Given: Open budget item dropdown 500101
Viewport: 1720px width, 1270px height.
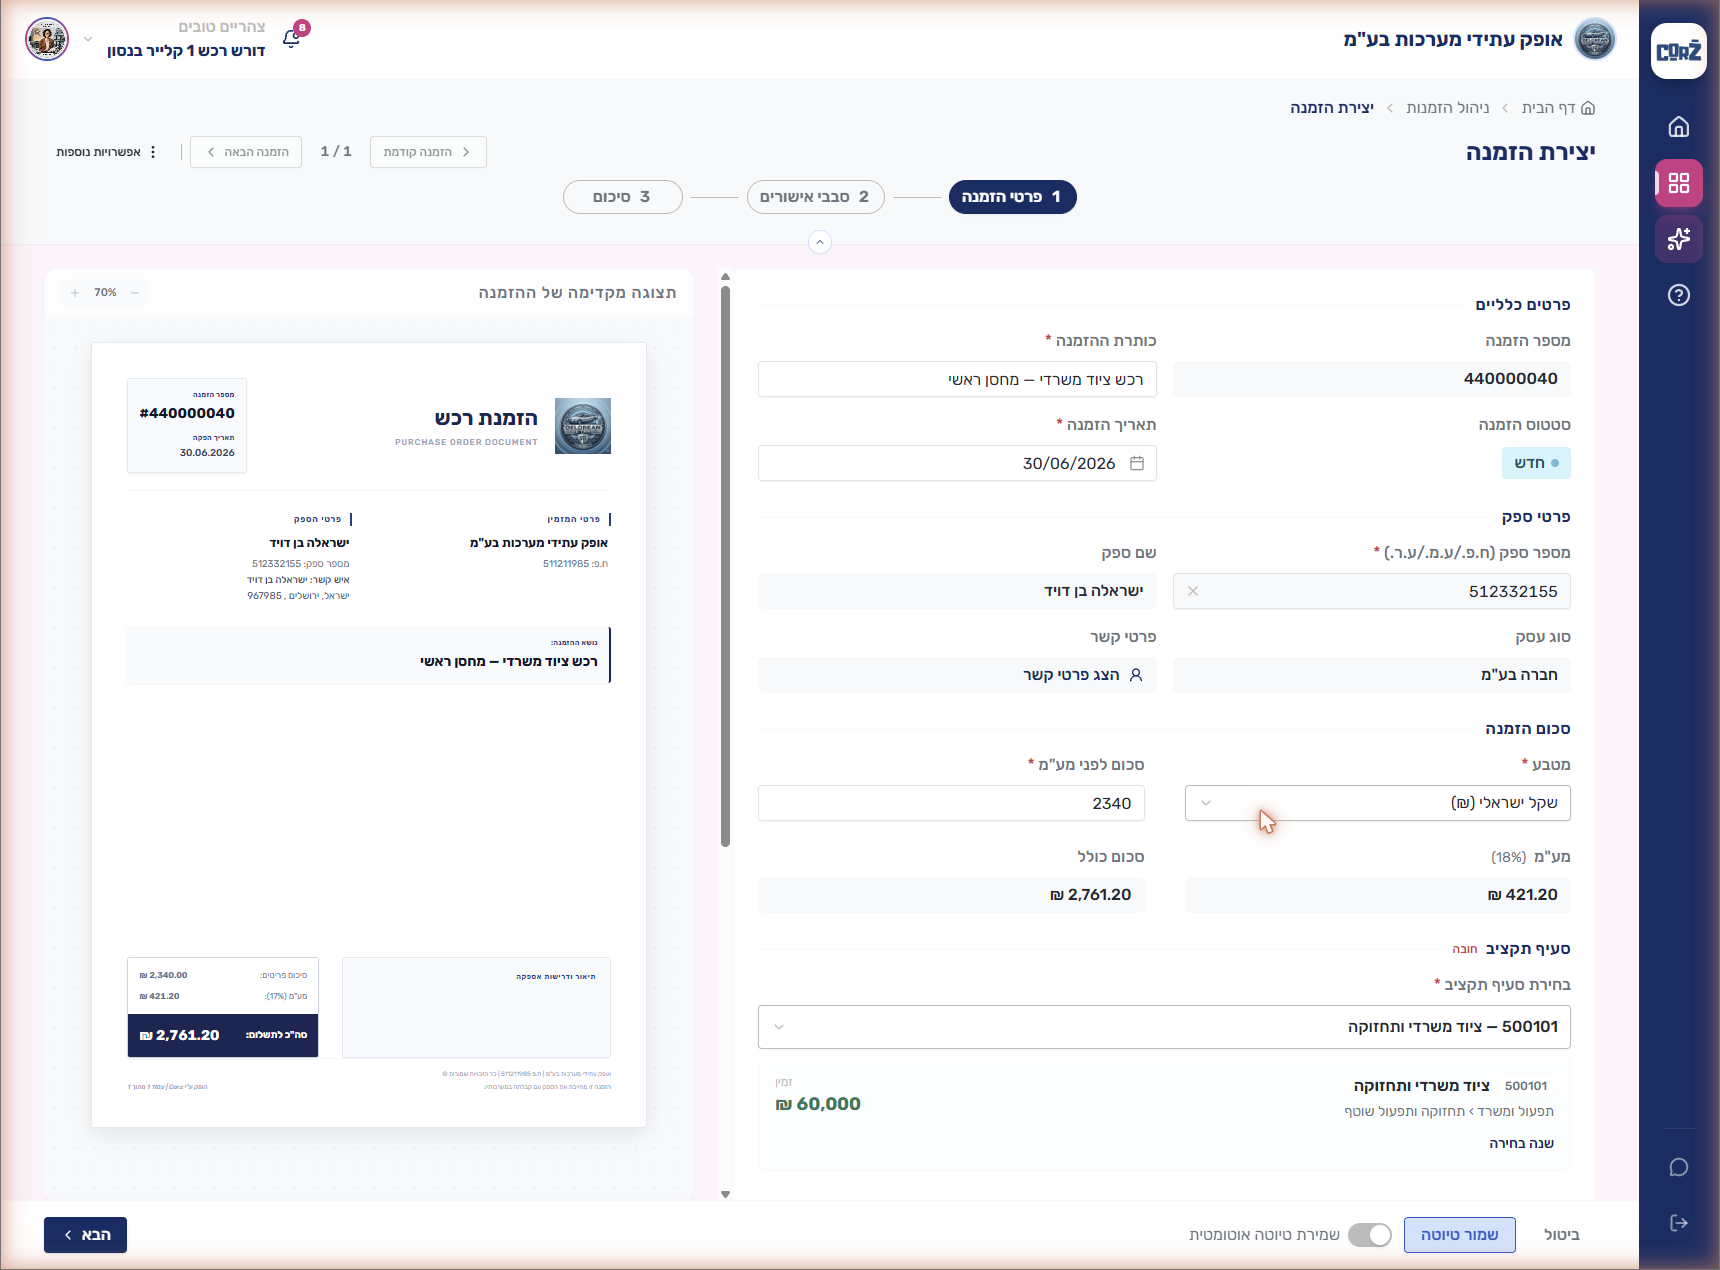Looking at the screenshot, I should click(1164, 1027).
